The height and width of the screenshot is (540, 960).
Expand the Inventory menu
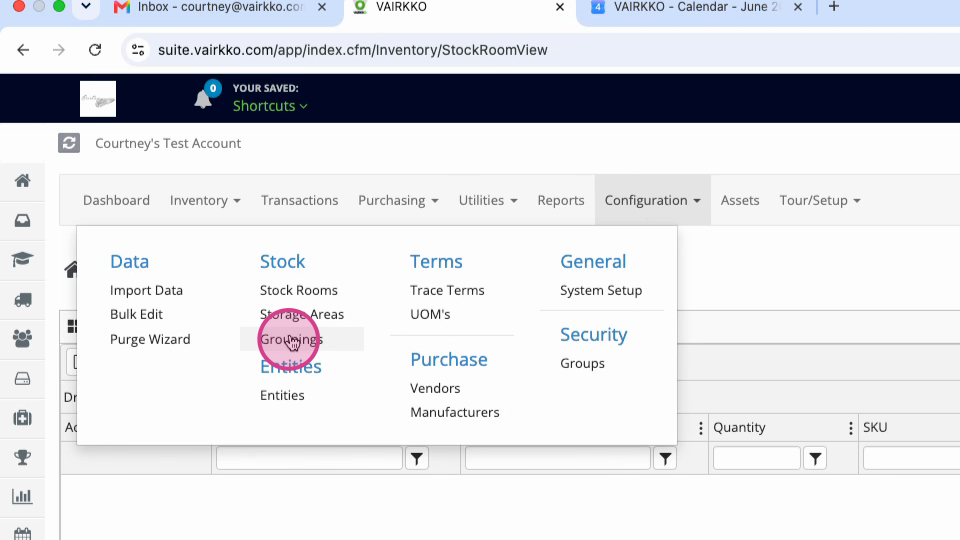tap(205, 201)
